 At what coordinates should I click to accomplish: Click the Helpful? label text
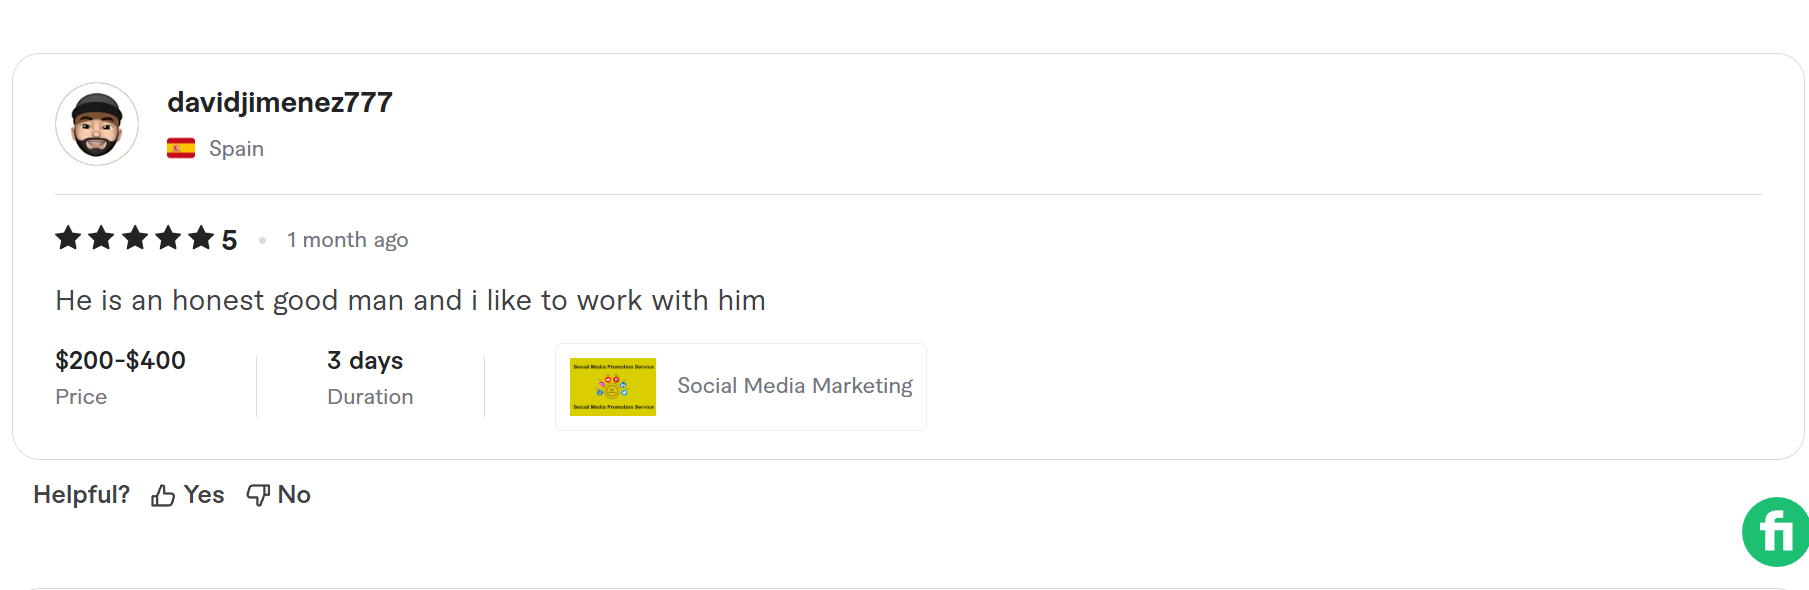81,493
